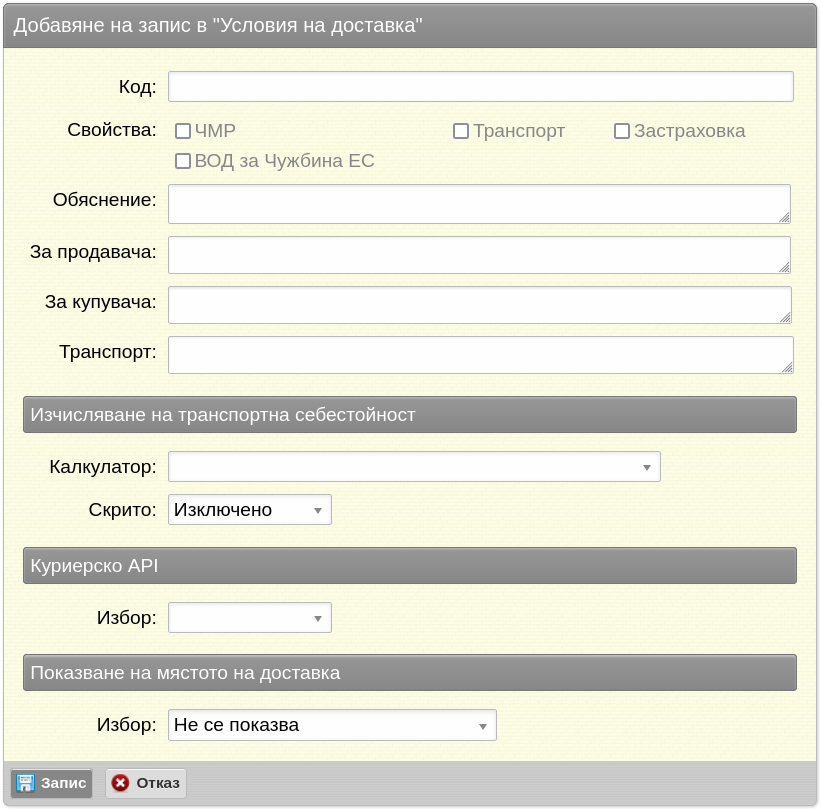Click the Запис button
The image size is (821, 809).
(x=51, y=783)
